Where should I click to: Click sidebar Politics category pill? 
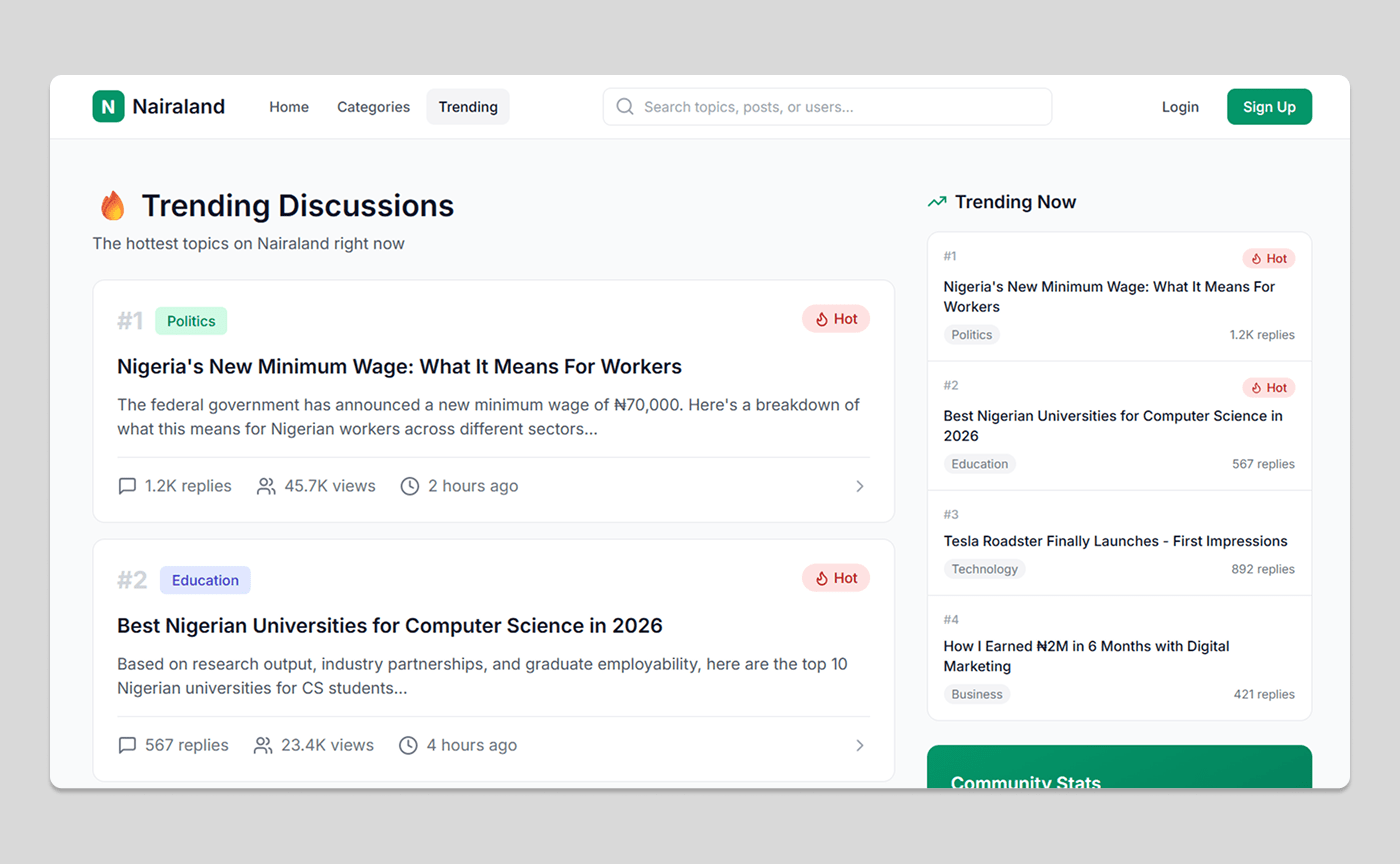(972, 335)
